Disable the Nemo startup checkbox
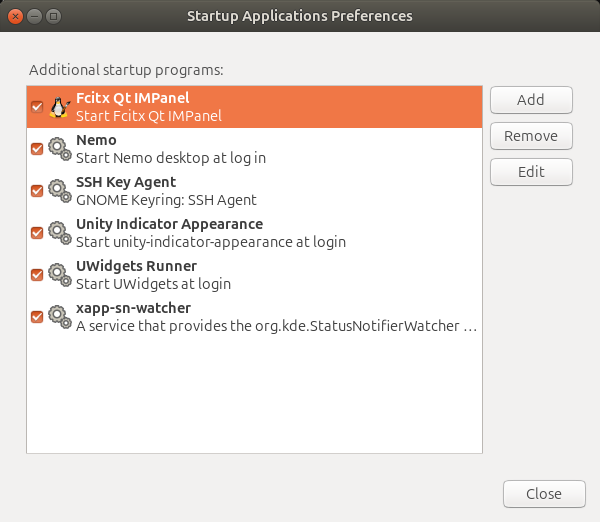The height and width of the screenshot is (522, 600). [37, 149]
